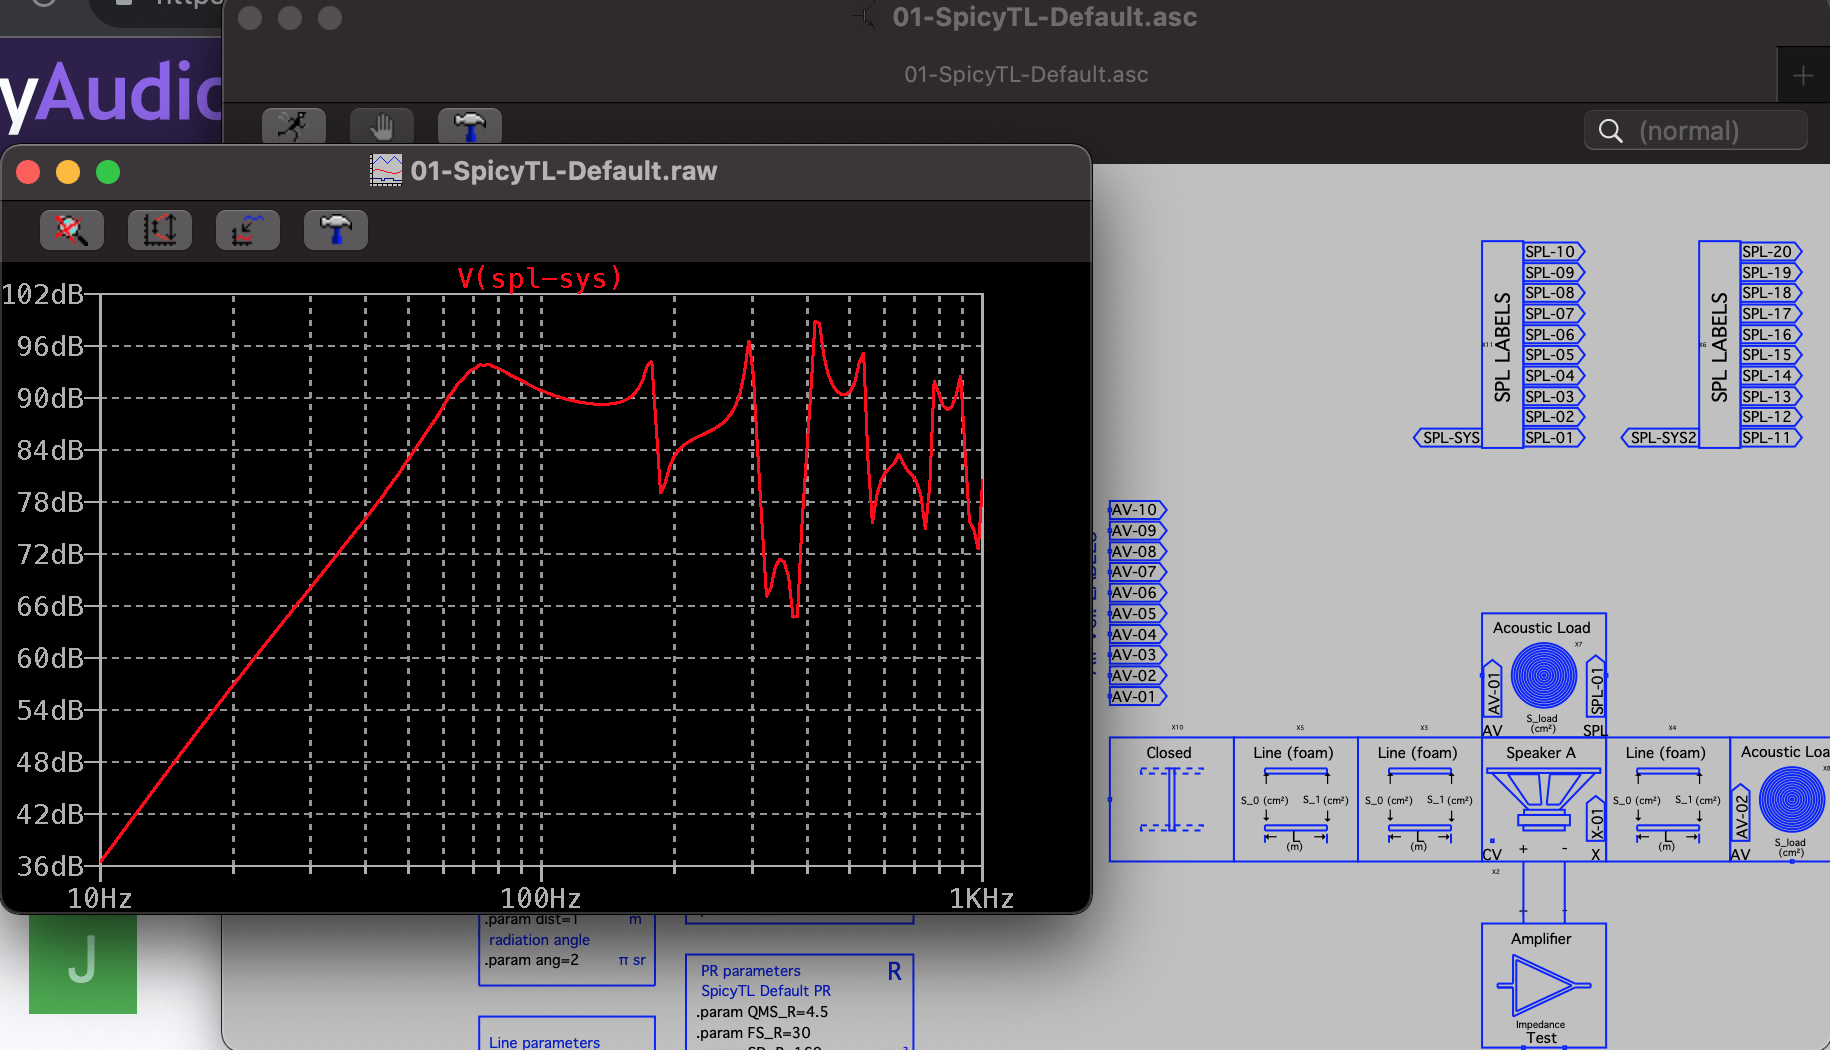Click the X-01 port on Speaker A
Image resolution: width=1830 pixels, height=1050 pixels.
point(1597,820)
